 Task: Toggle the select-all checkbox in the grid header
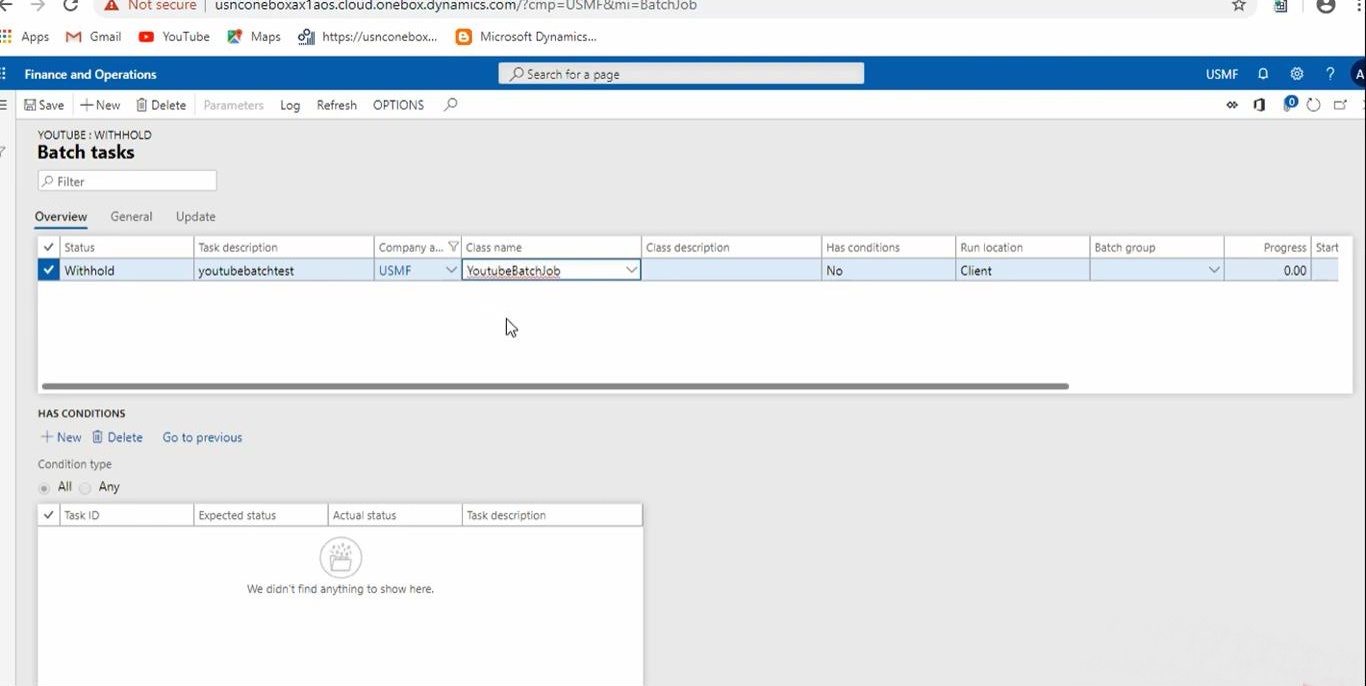[48, 247]
